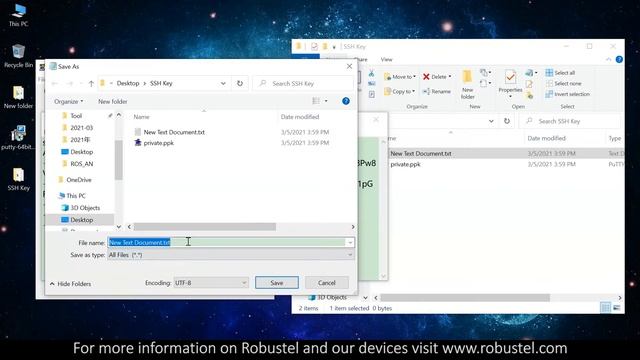Expand the Save As address path dropdown

tap(223, 83)
